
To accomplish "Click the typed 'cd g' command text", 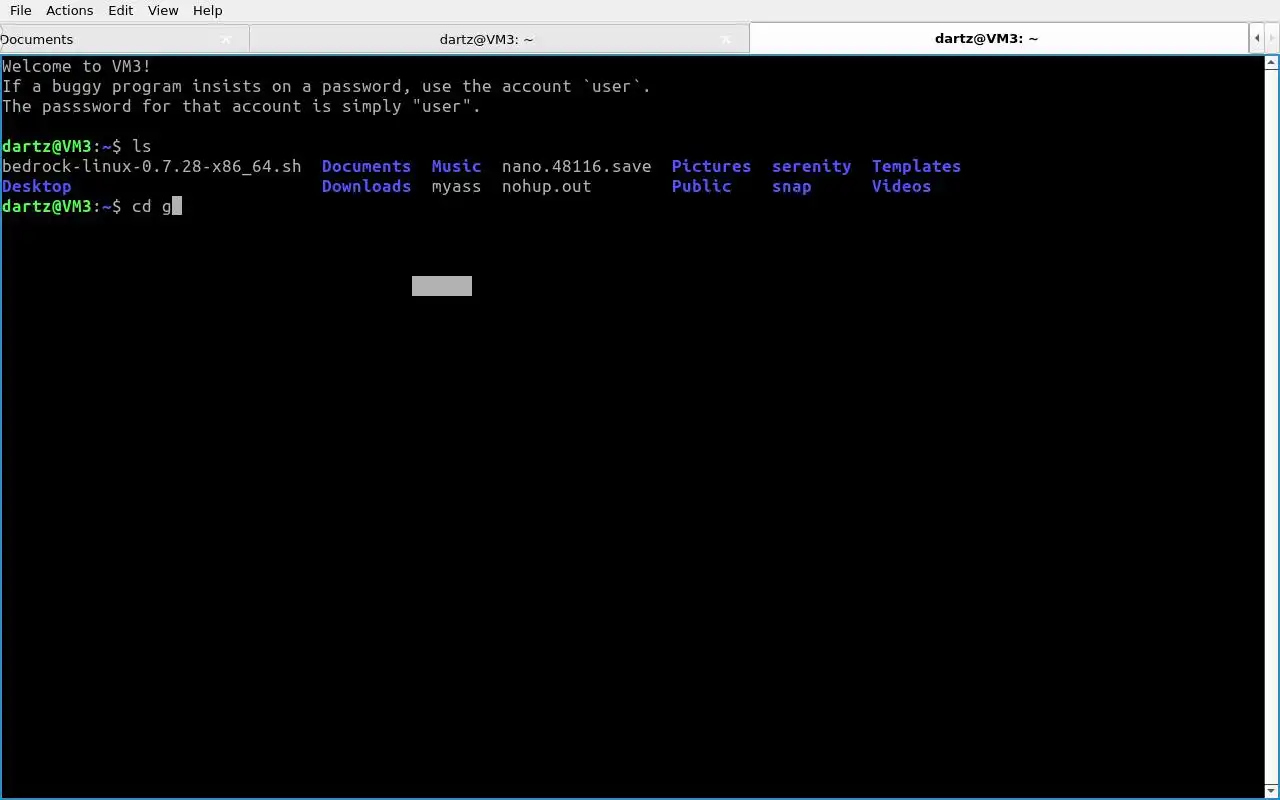I will (x=151, y=206).
